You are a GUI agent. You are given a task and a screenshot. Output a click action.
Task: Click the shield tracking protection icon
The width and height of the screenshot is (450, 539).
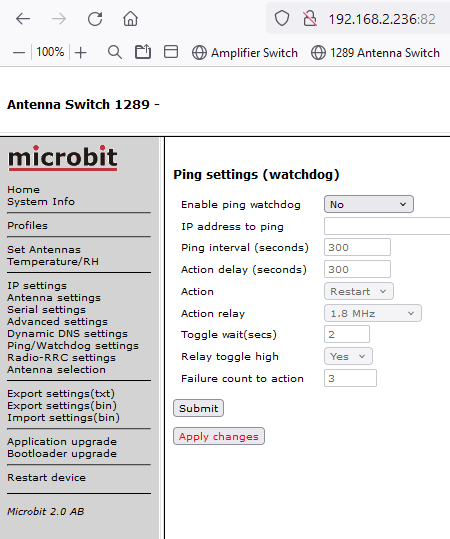(x=282, y=18)
